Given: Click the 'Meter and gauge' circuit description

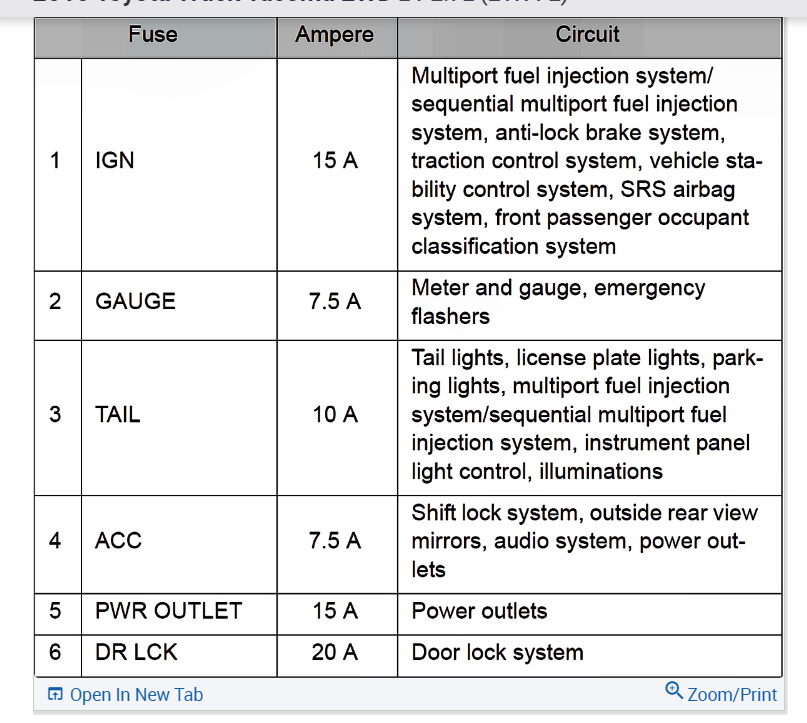Looking at the screenshot, I should pos(558,302).
